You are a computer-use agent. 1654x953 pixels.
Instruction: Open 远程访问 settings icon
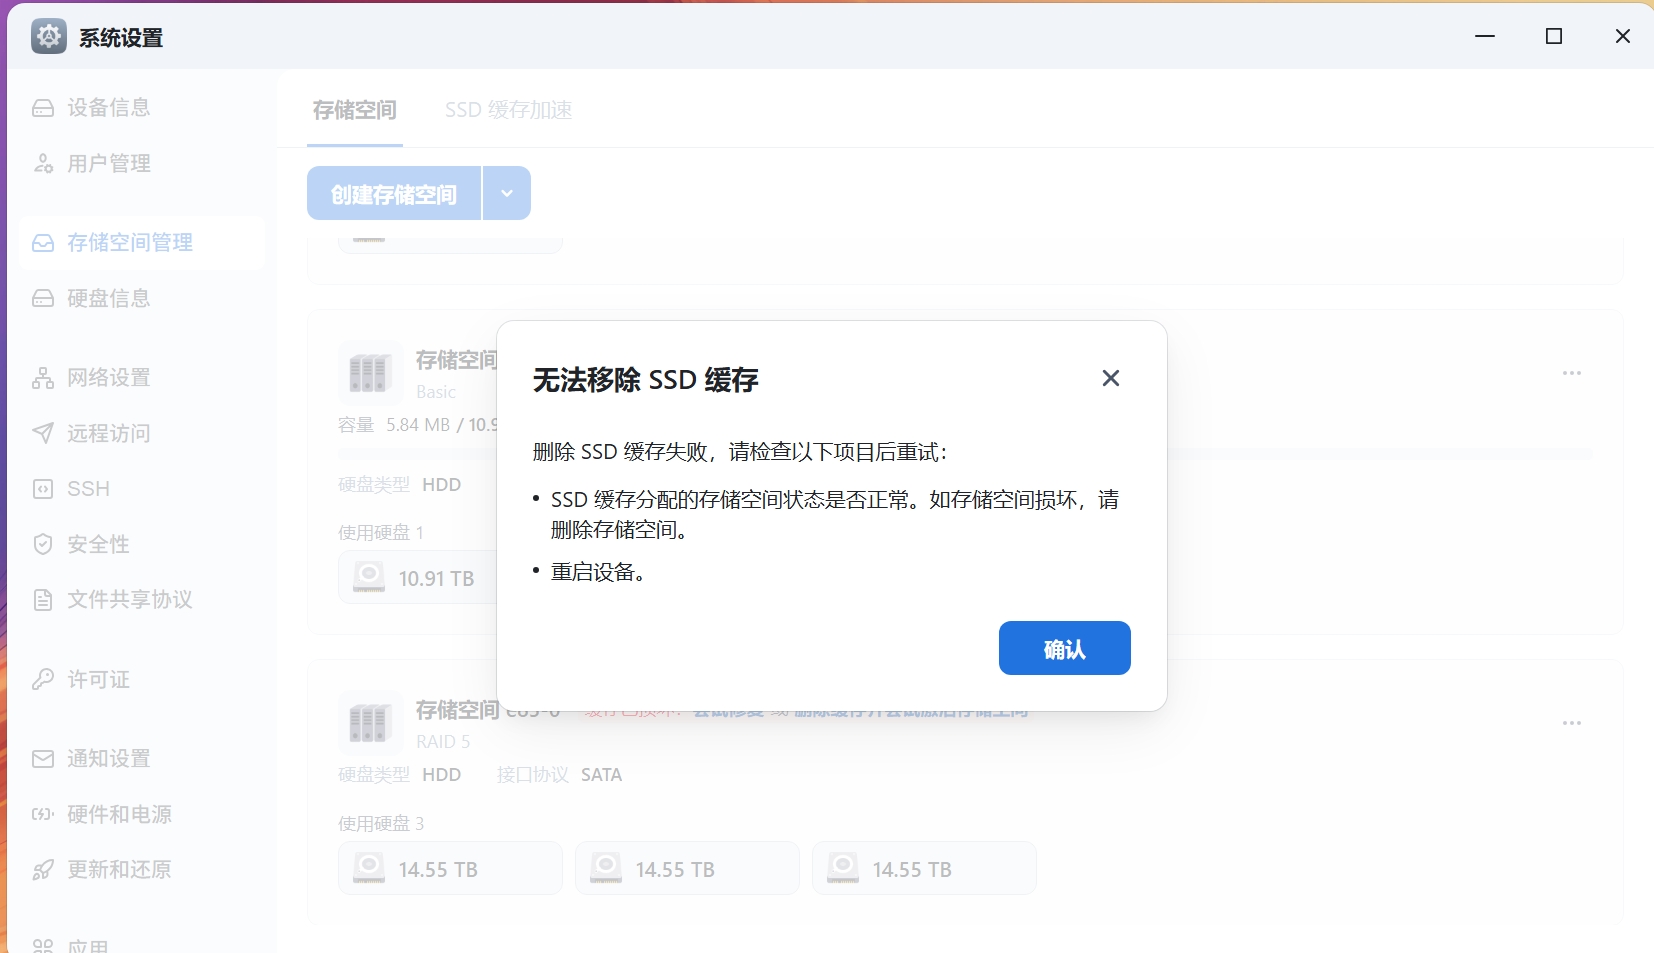[x=43, y=433]
